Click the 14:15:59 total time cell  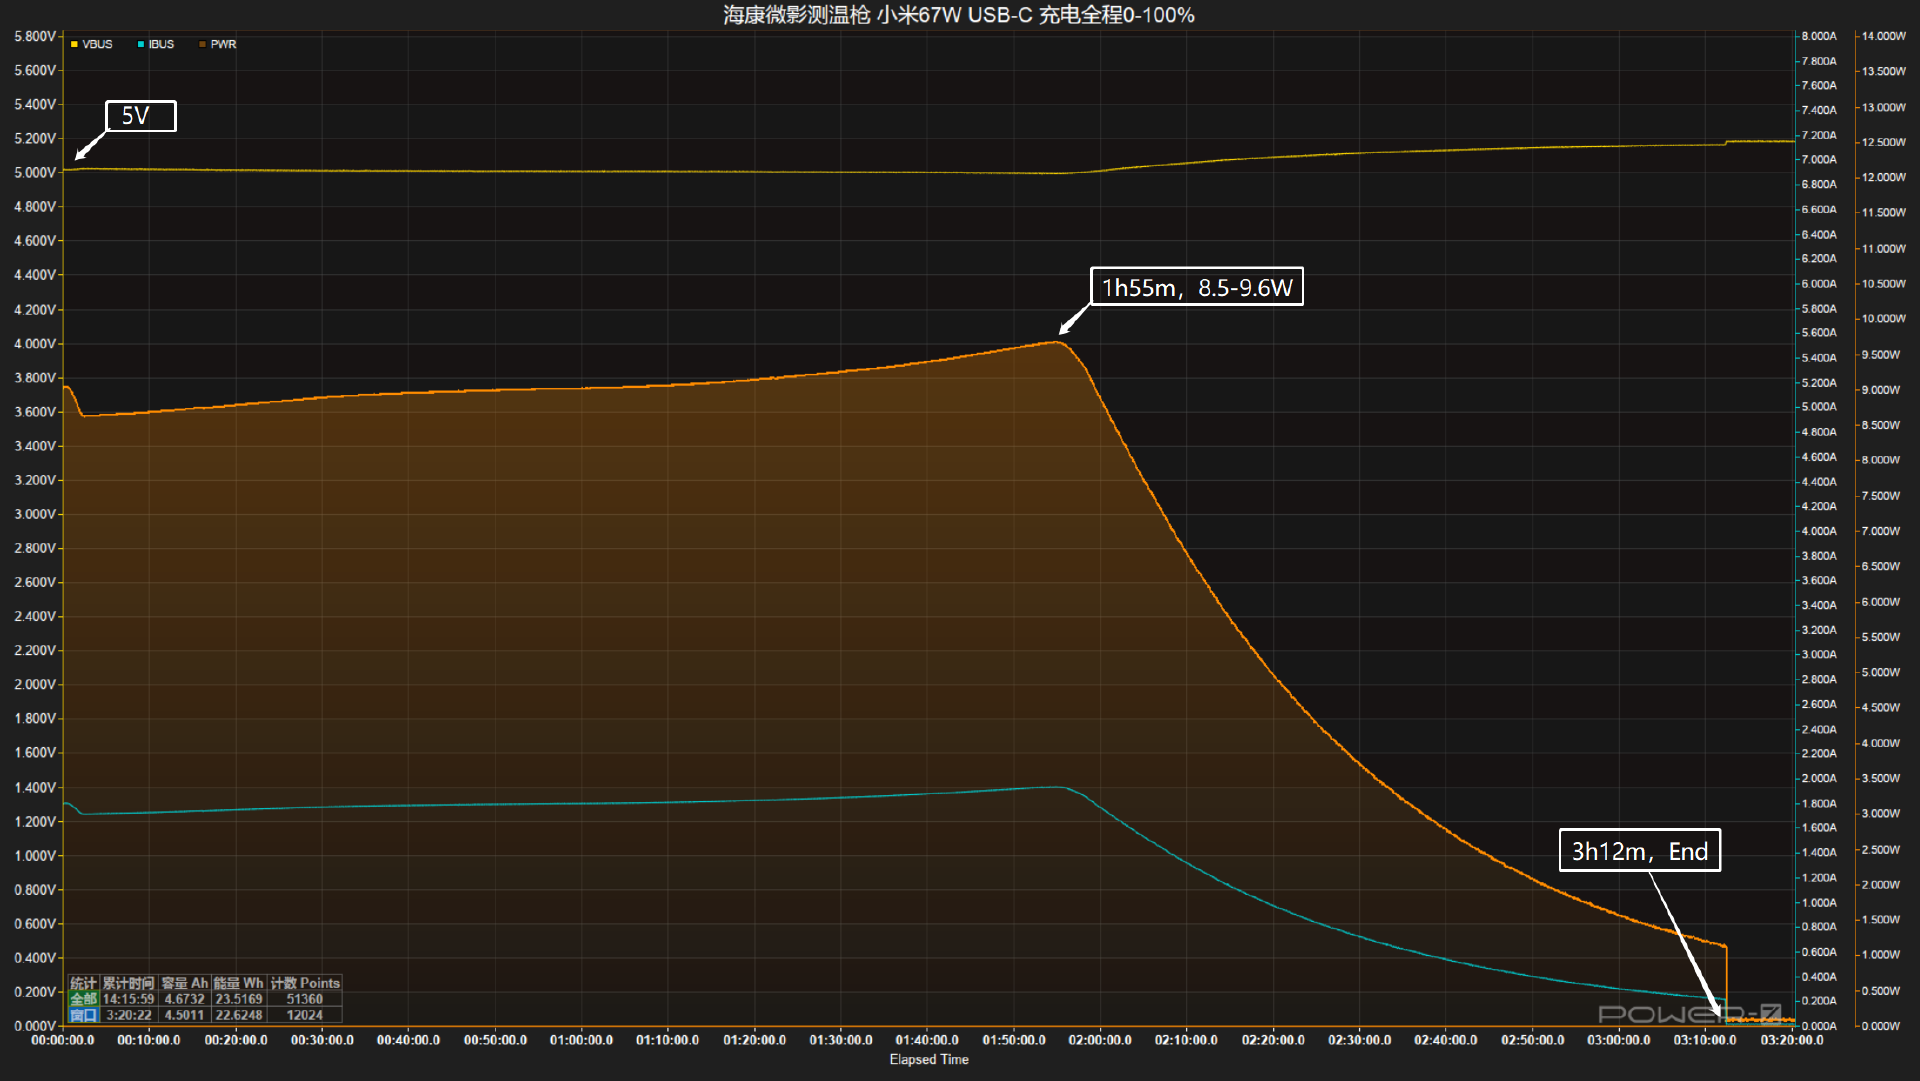129,999
